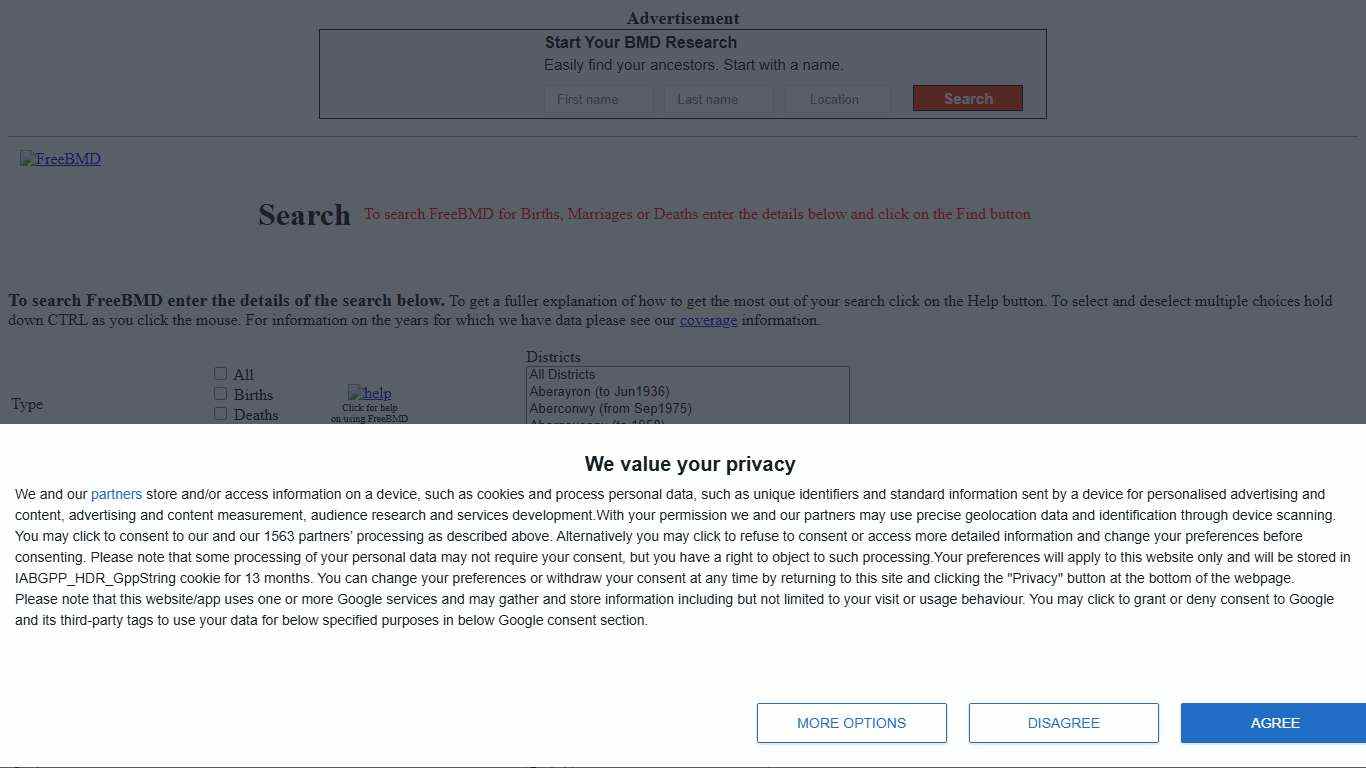Pick Aberconwy (from Sep1975) in districts list
The image size is (1366, 768).
click(610, 409)
